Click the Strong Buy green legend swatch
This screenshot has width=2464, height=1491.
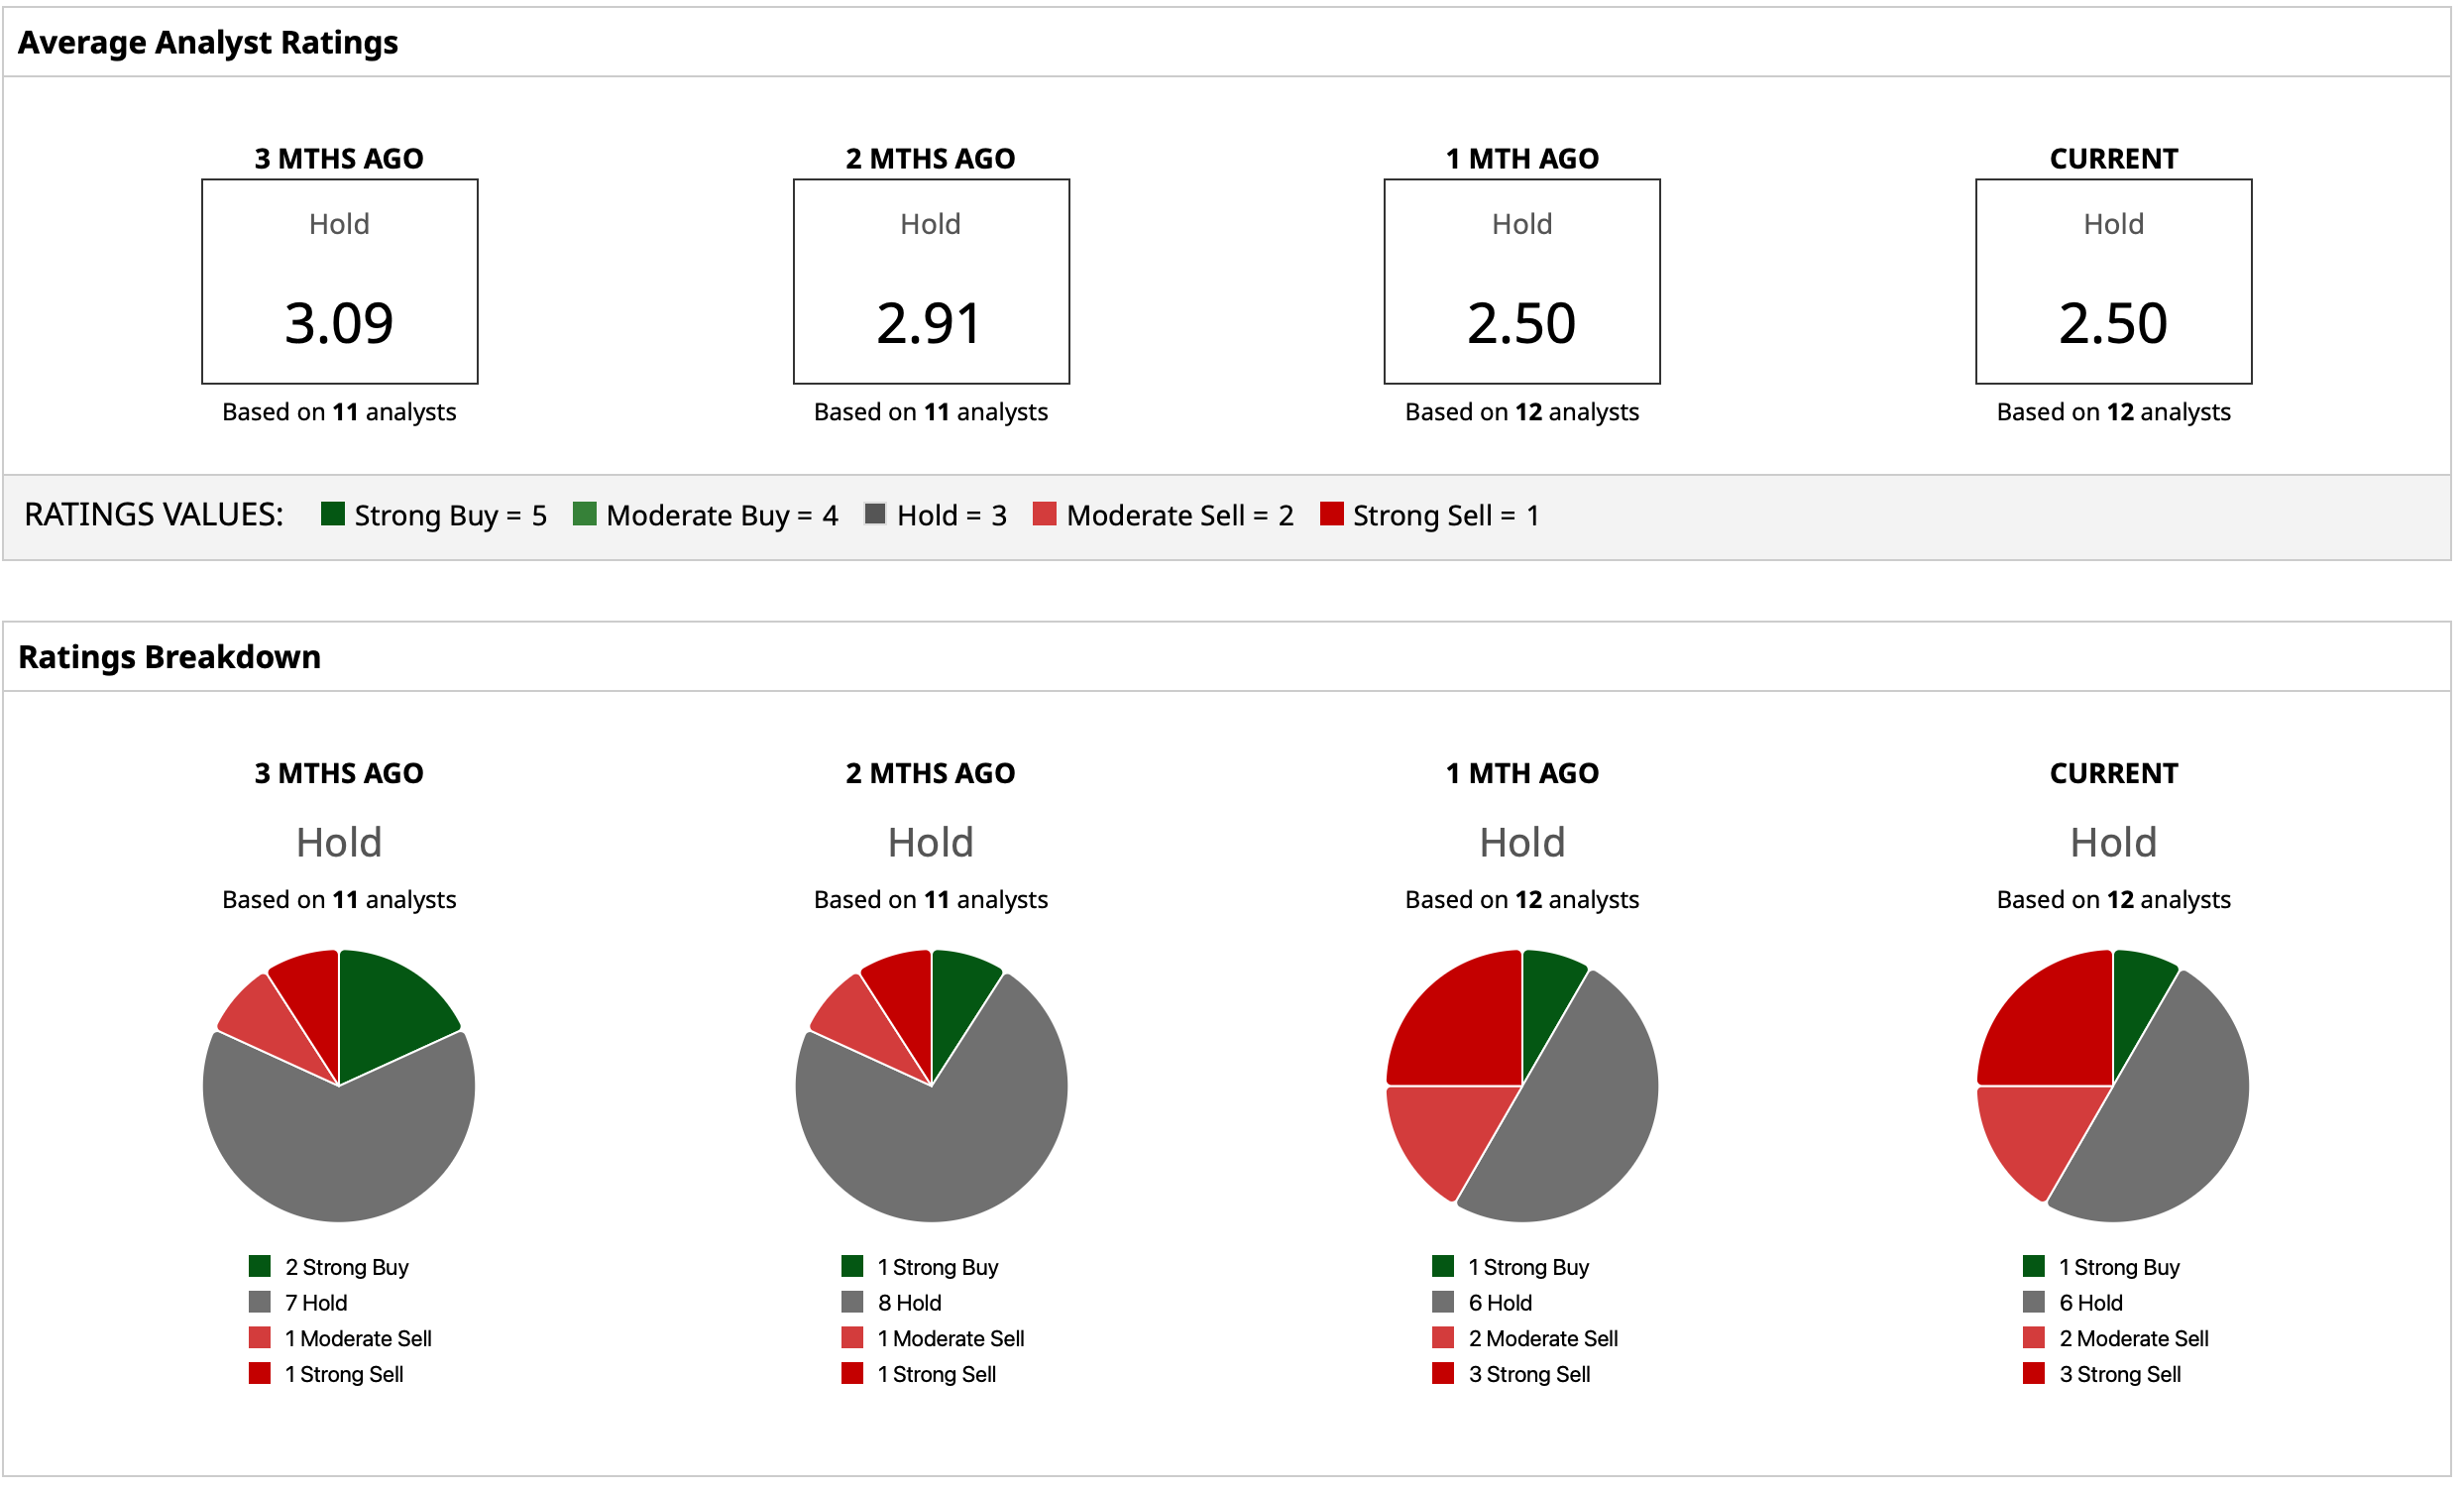[333, 514]
